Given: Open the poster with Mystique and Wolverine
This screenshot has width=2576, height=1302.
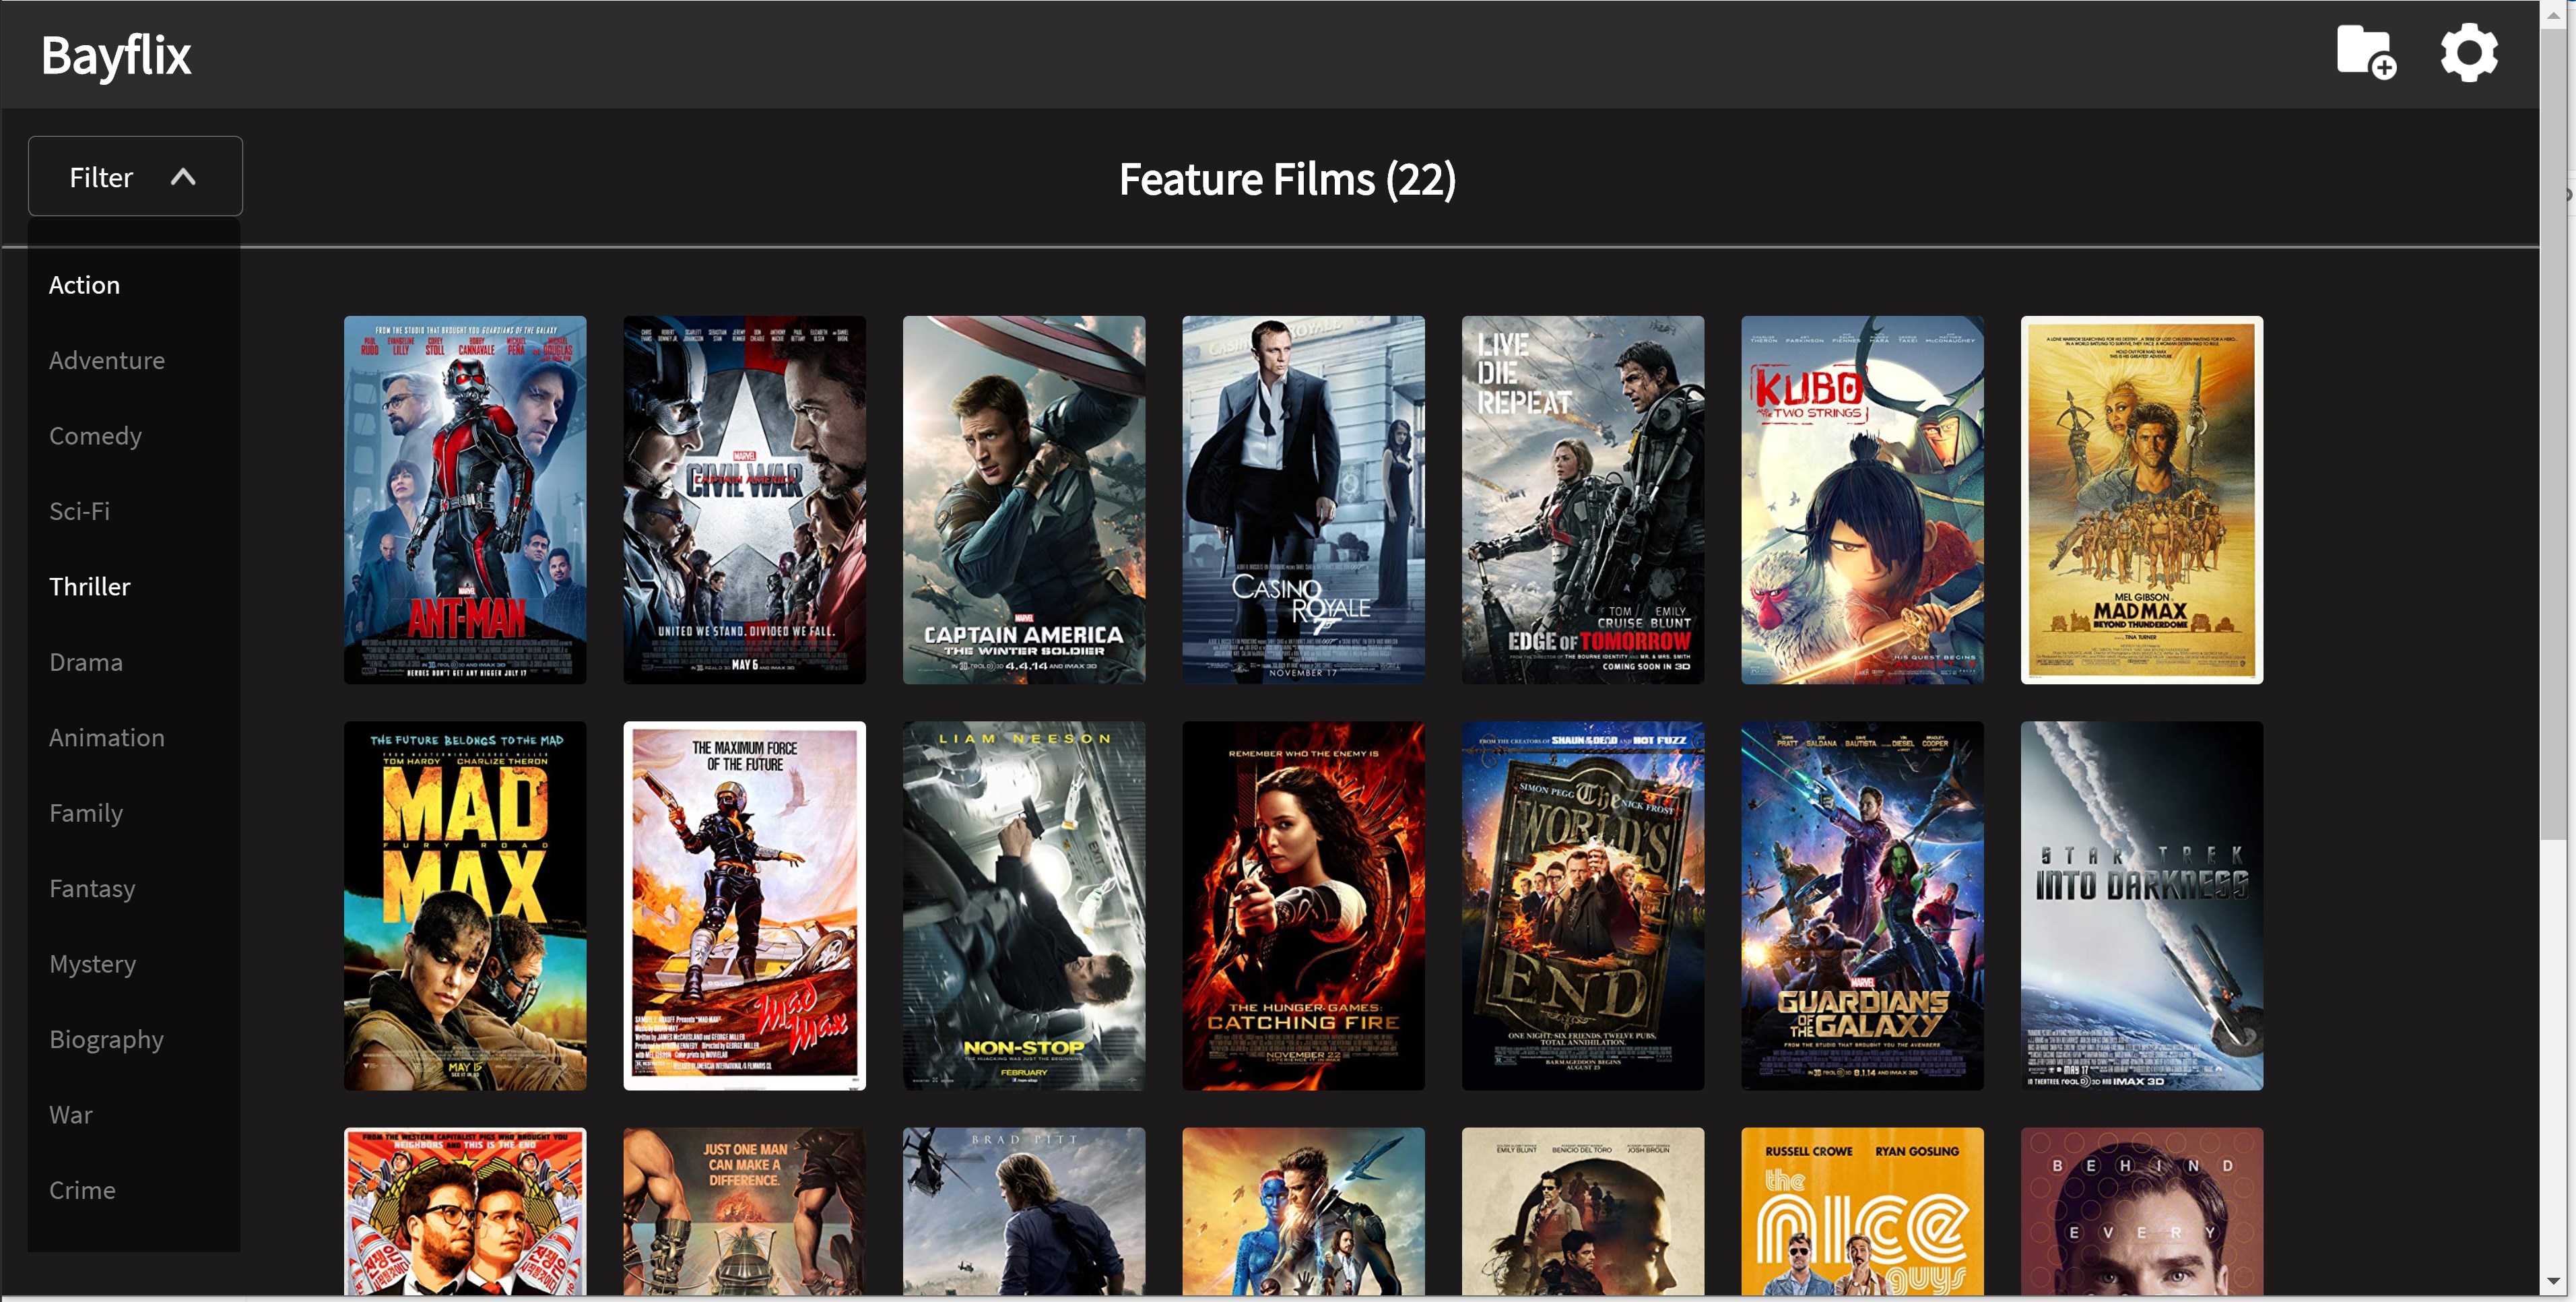Looking at the screenshot, I should coord(1304,1212).
